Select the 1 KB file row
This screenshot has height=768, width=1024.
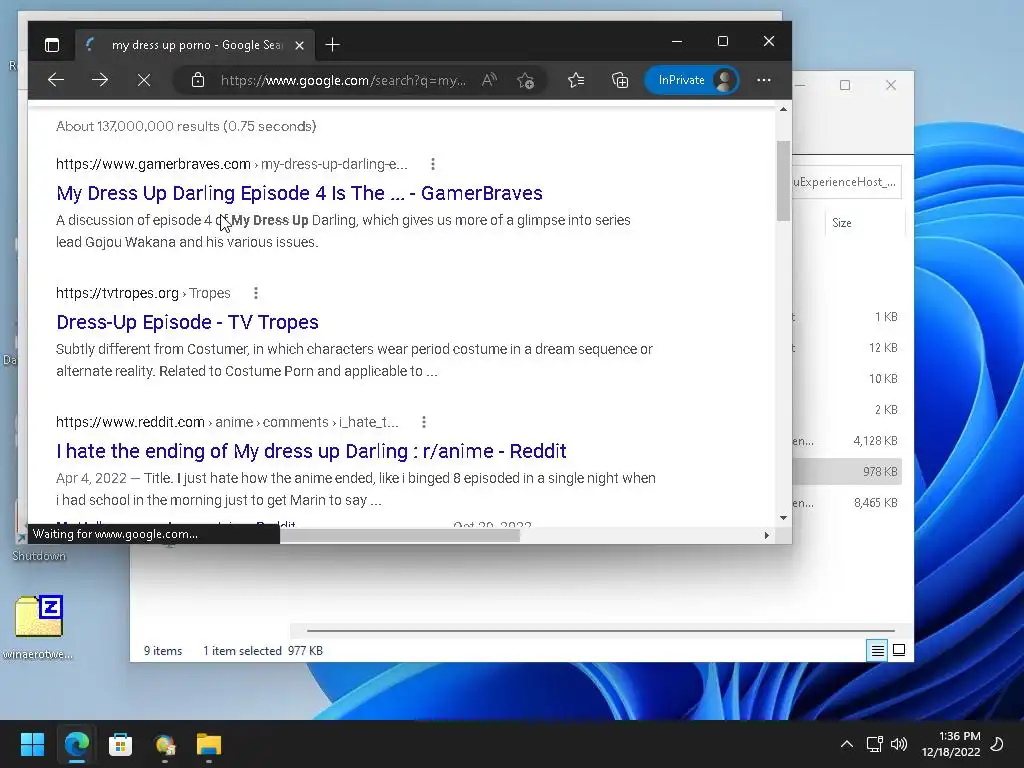(x=847, y=317)
